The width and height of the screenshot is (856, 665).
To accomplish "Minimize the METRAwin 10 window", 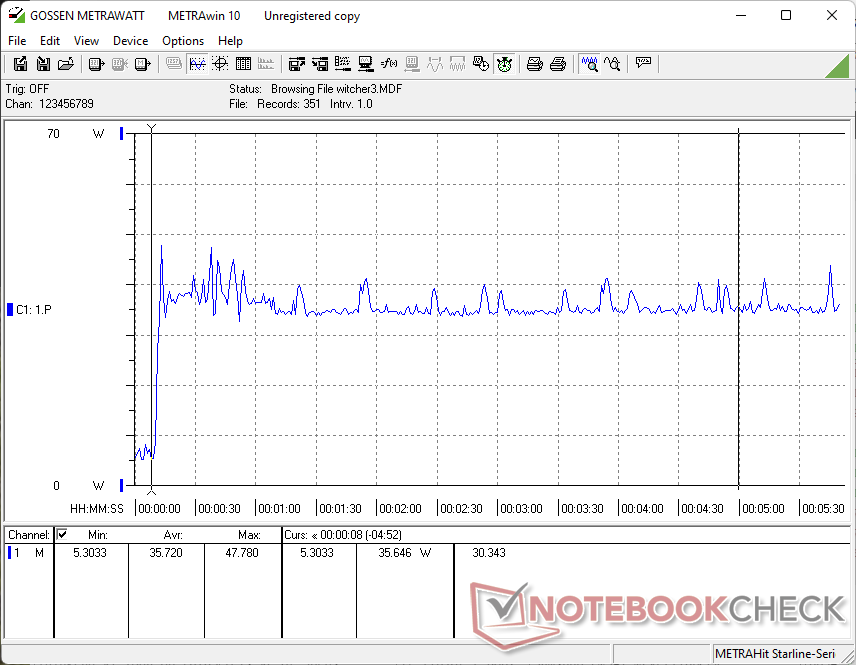I will tap(741, 15).
